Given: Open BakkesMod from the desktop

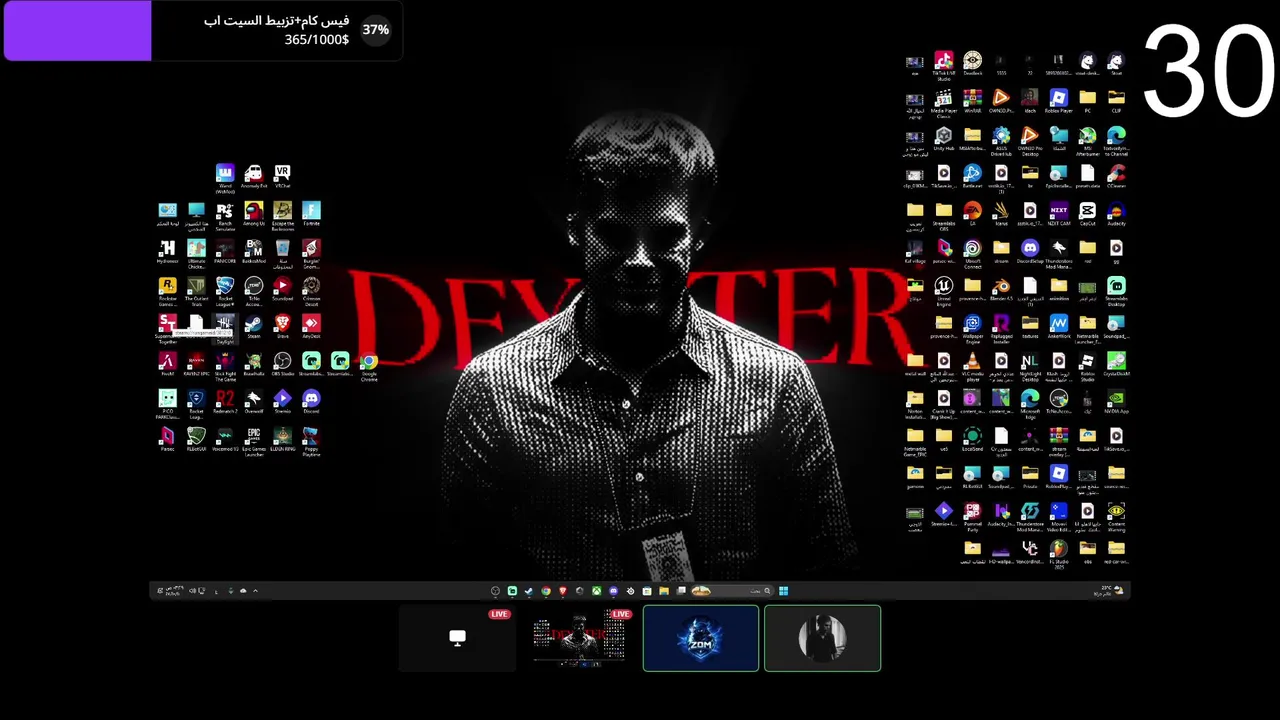Looking at the screenshot, I should coord(254,252).
